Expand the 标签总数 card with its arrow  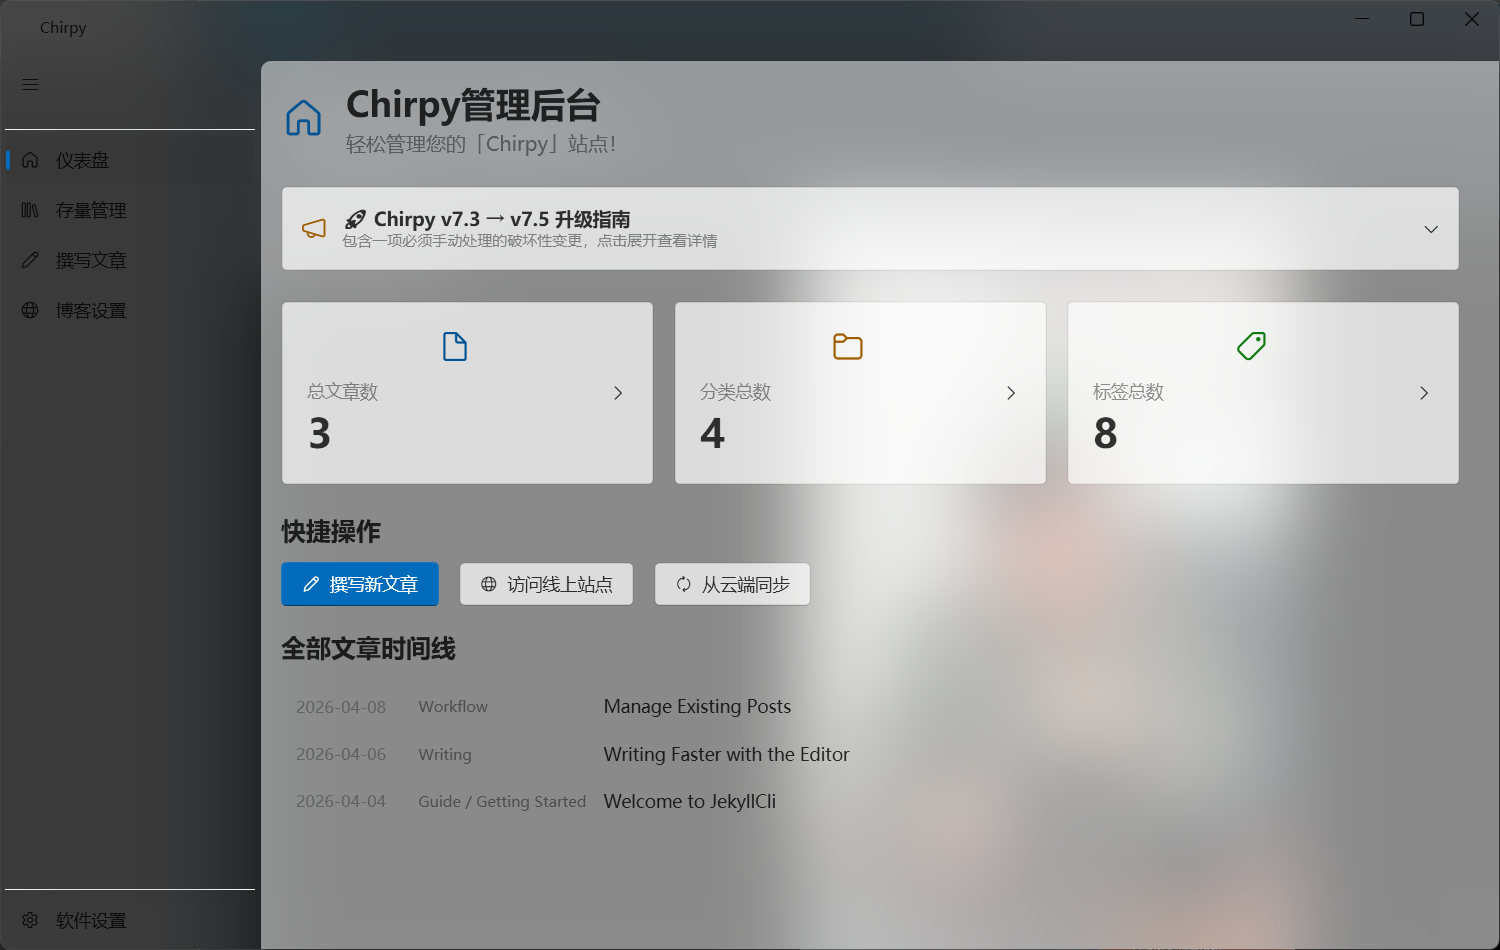pyautogui.click(x=1424, y=393)
